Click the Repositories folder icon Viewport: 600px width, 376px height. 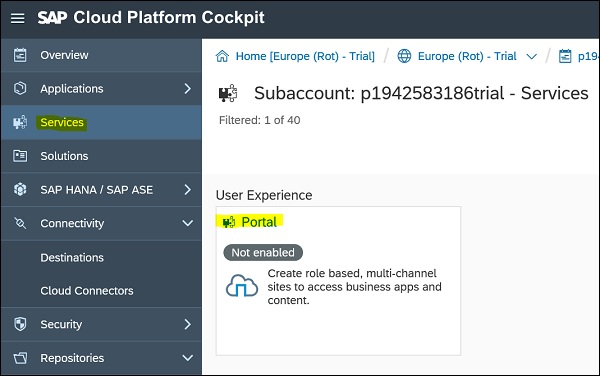click(x=20, y=358)
